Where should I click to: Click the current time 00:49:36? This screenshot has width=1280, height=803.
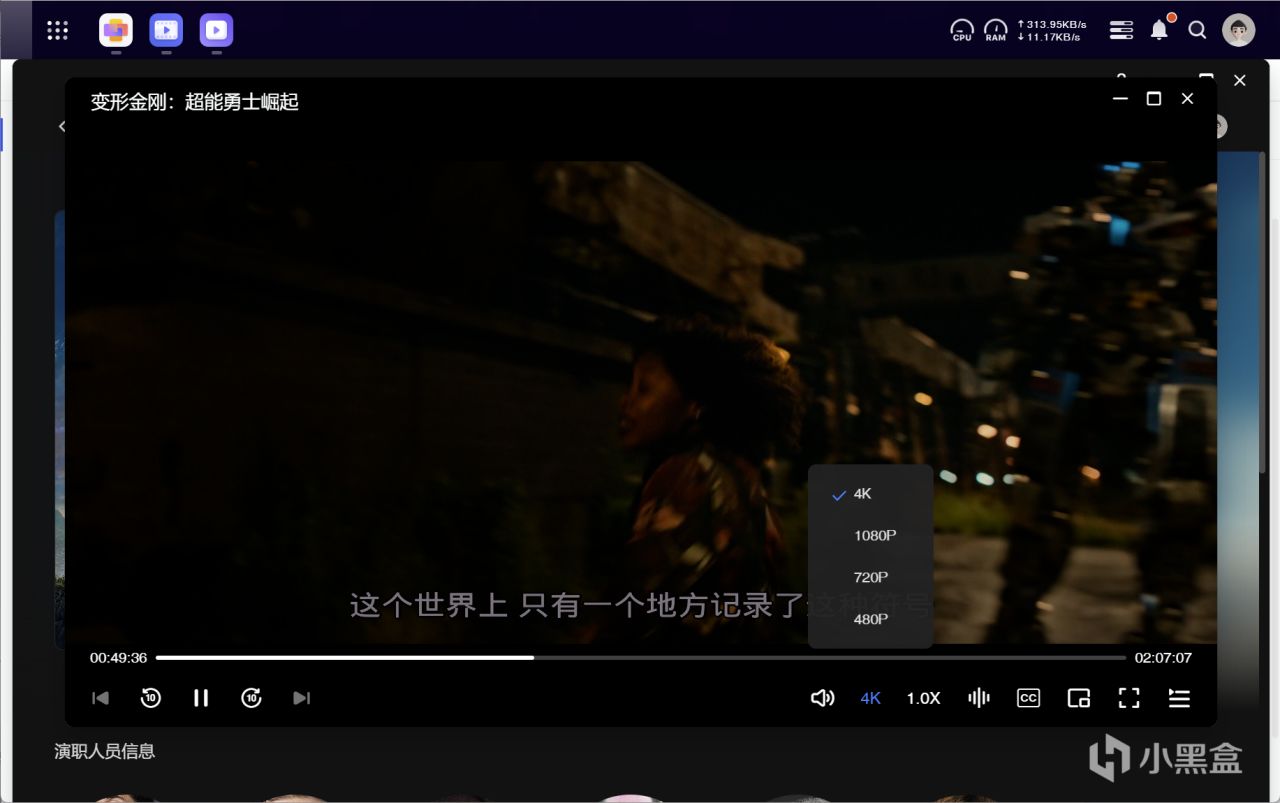coord(118,658)
